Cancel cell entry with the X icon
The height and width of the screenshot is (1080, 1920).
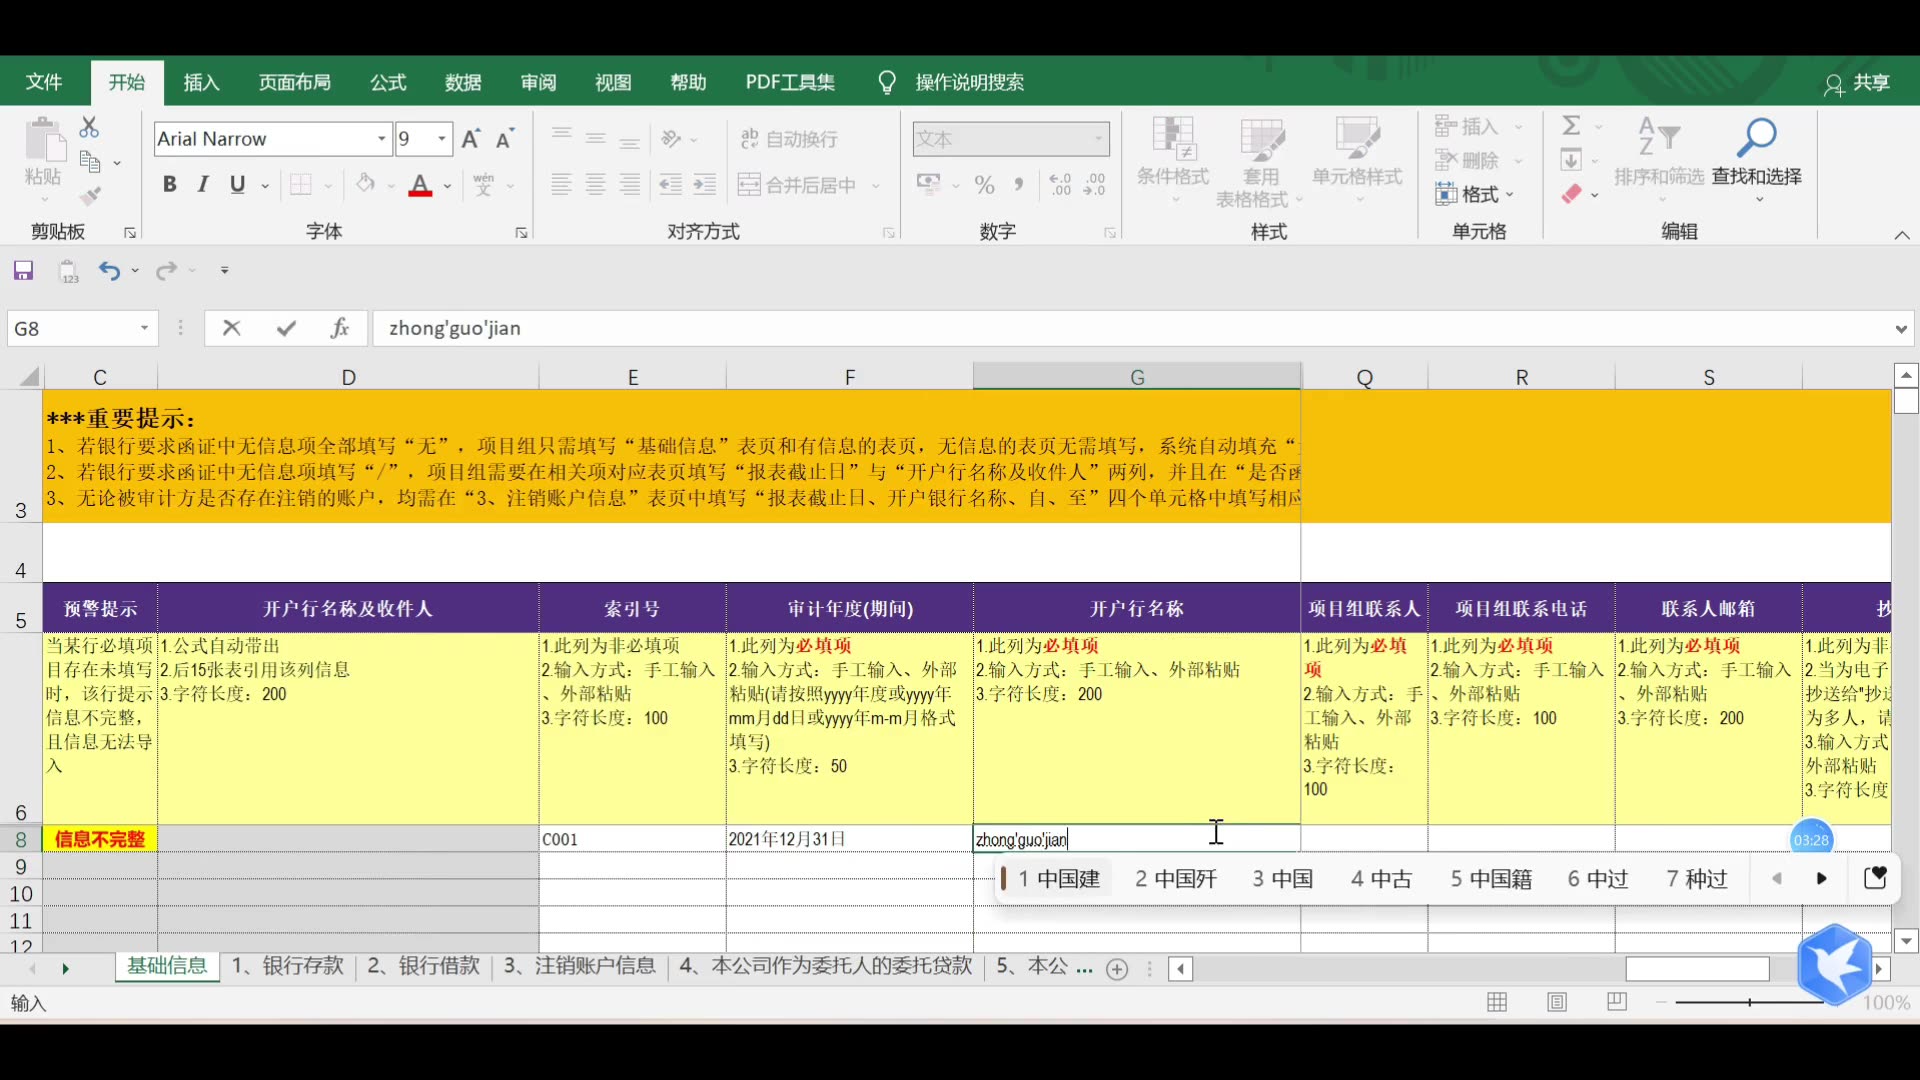click(x=232, y=328)
